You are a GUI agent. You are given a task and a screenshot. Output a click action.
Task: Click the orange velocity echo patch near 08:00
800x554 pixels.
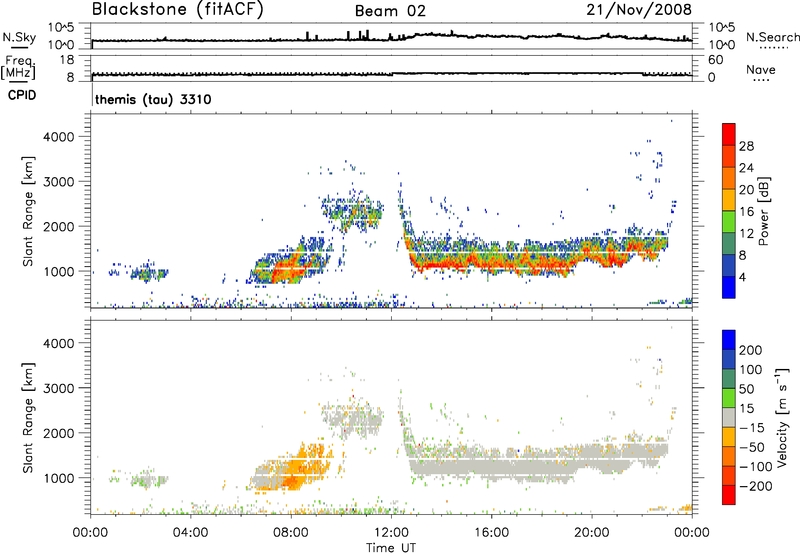pos(293,469)
